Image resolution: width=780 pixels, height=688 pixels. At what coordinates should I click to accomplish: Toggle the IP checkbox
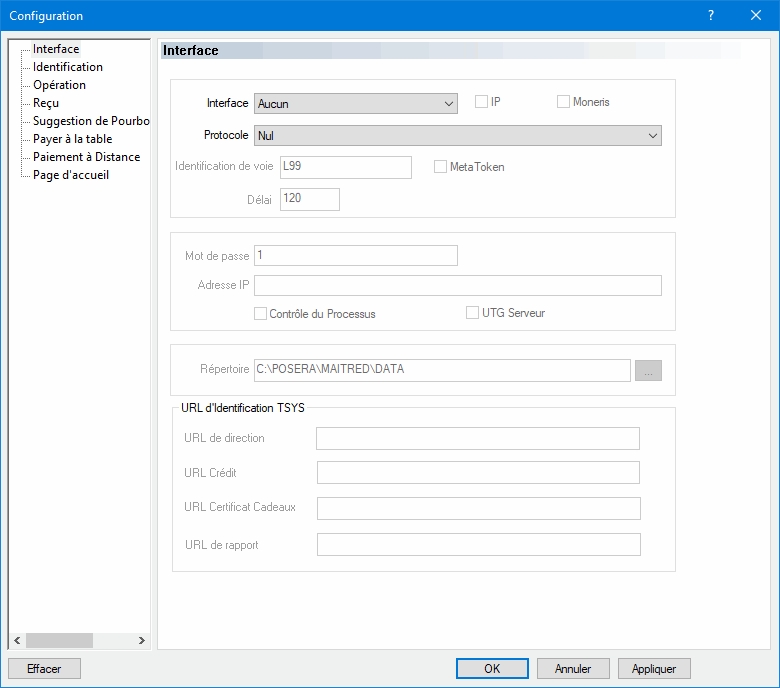(481, 102)
